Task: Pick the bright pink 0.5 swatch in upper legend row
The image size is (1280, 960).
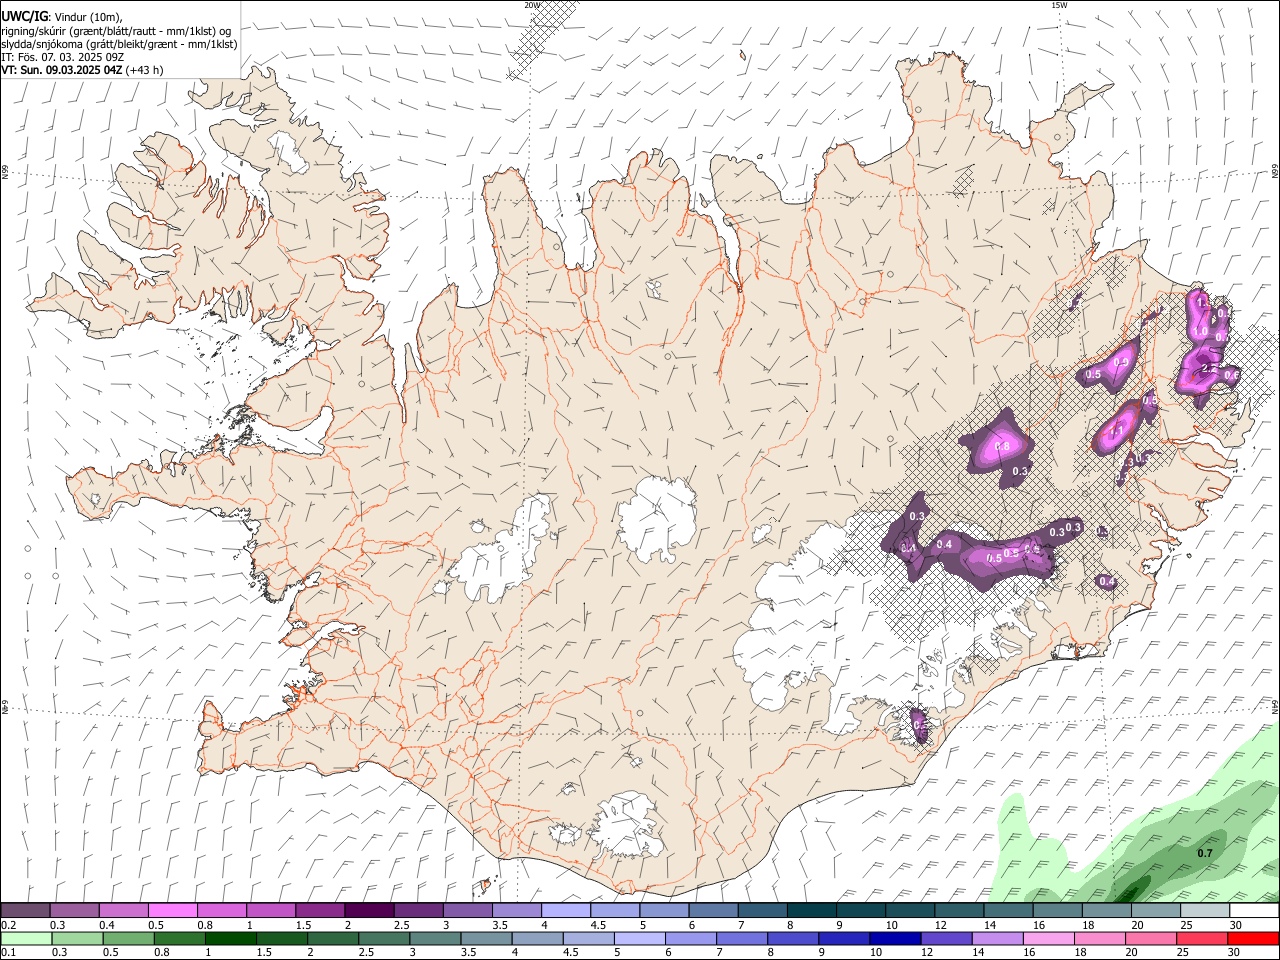Action: 172,911
